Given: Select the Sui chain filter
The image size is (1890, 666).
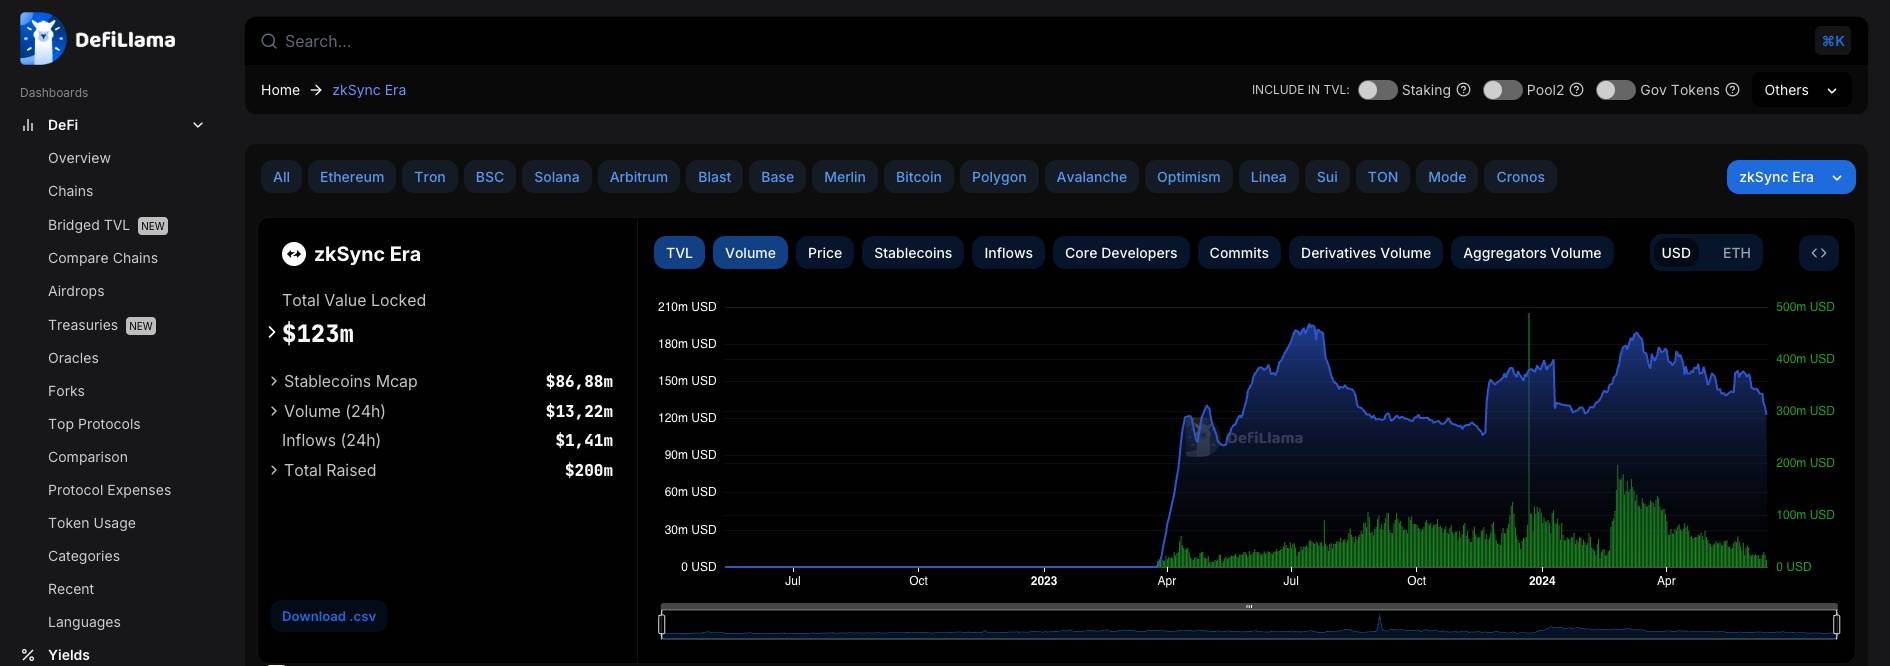Looking at the screenshot, I should (1327, 177).
